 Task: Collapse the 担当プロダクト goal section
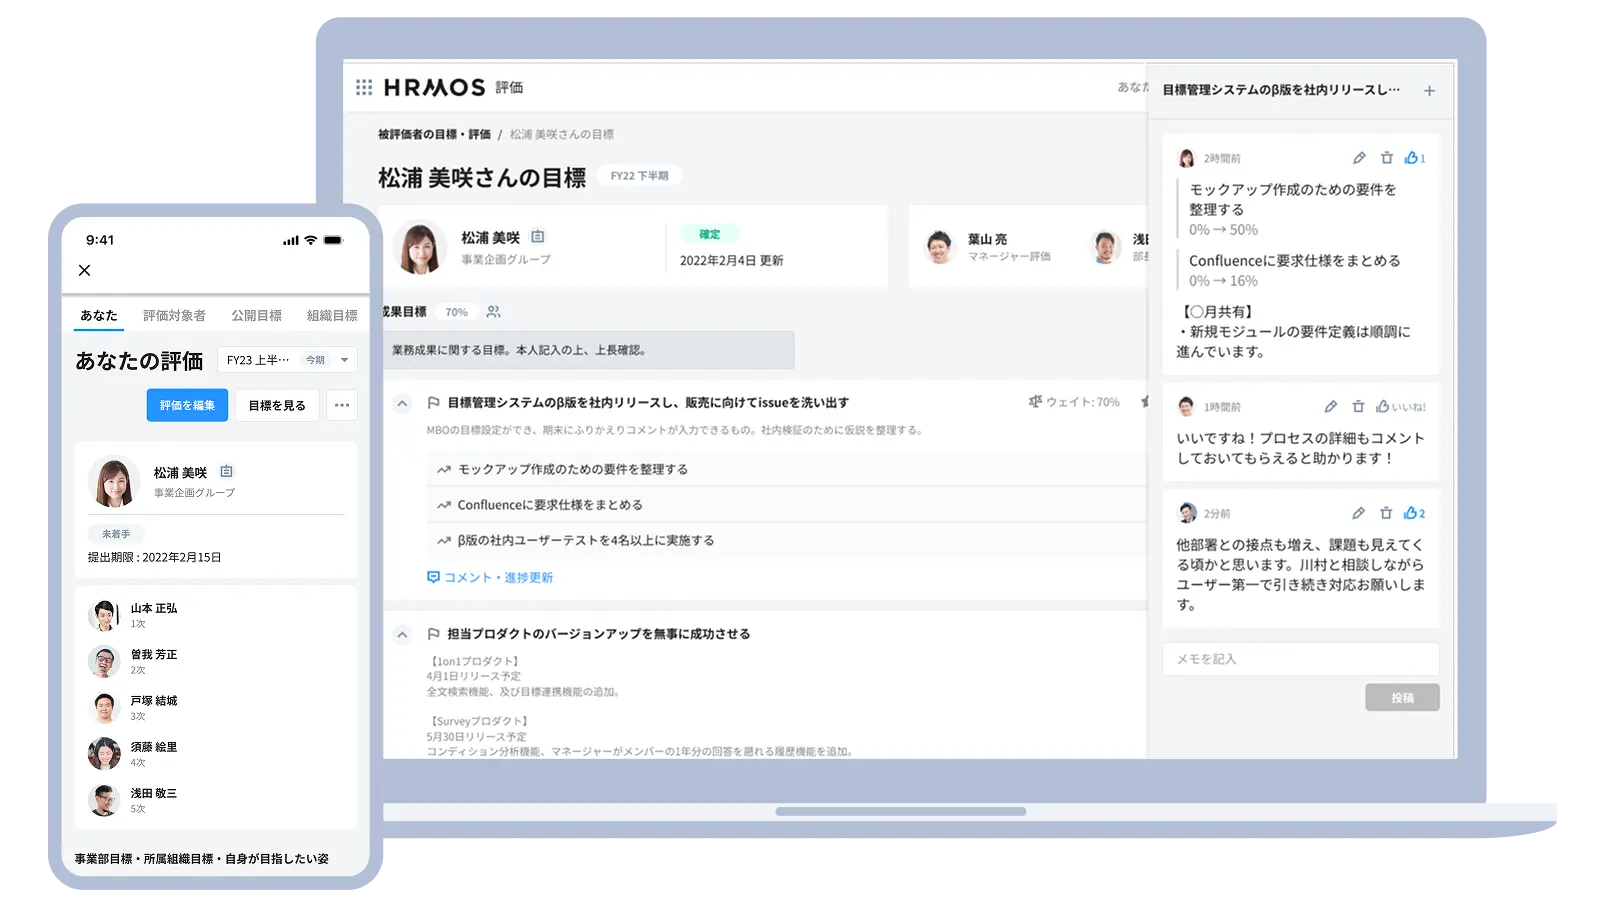[x=402, y=633]
